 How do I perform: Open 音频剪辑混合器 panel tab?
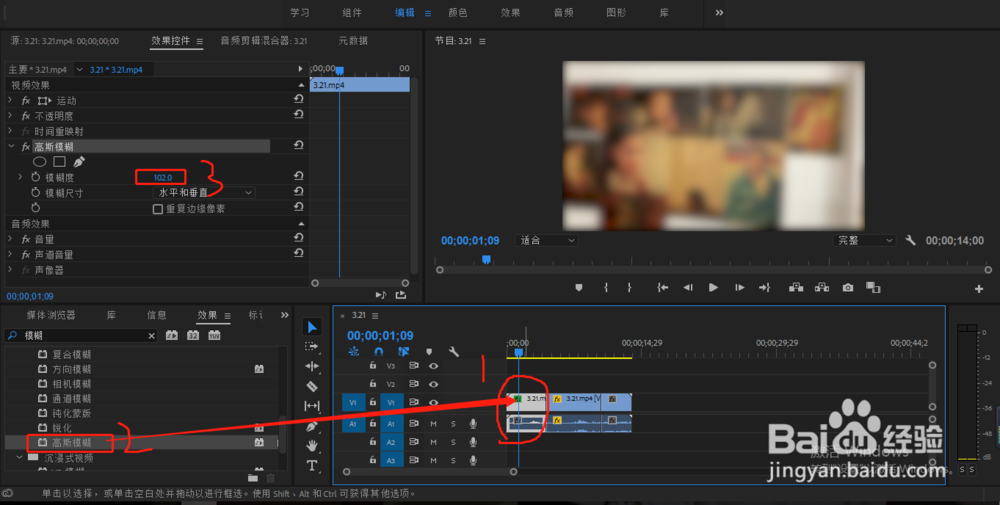point(263,40)
